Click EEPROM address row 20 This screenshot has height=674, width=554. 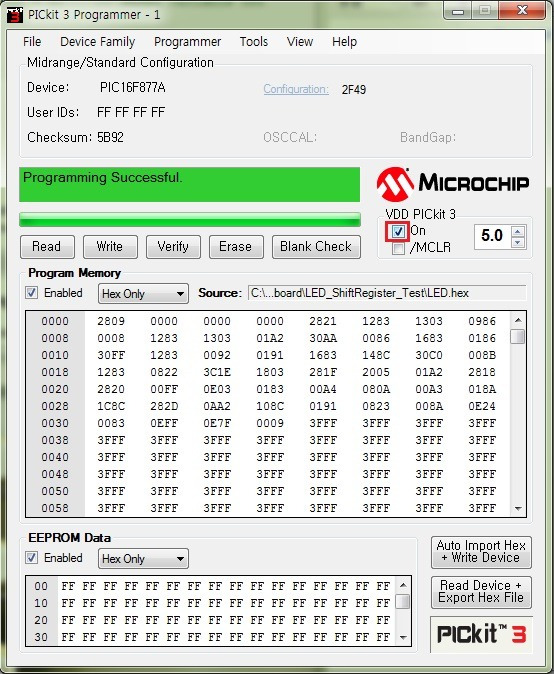(x=41, y=620)
